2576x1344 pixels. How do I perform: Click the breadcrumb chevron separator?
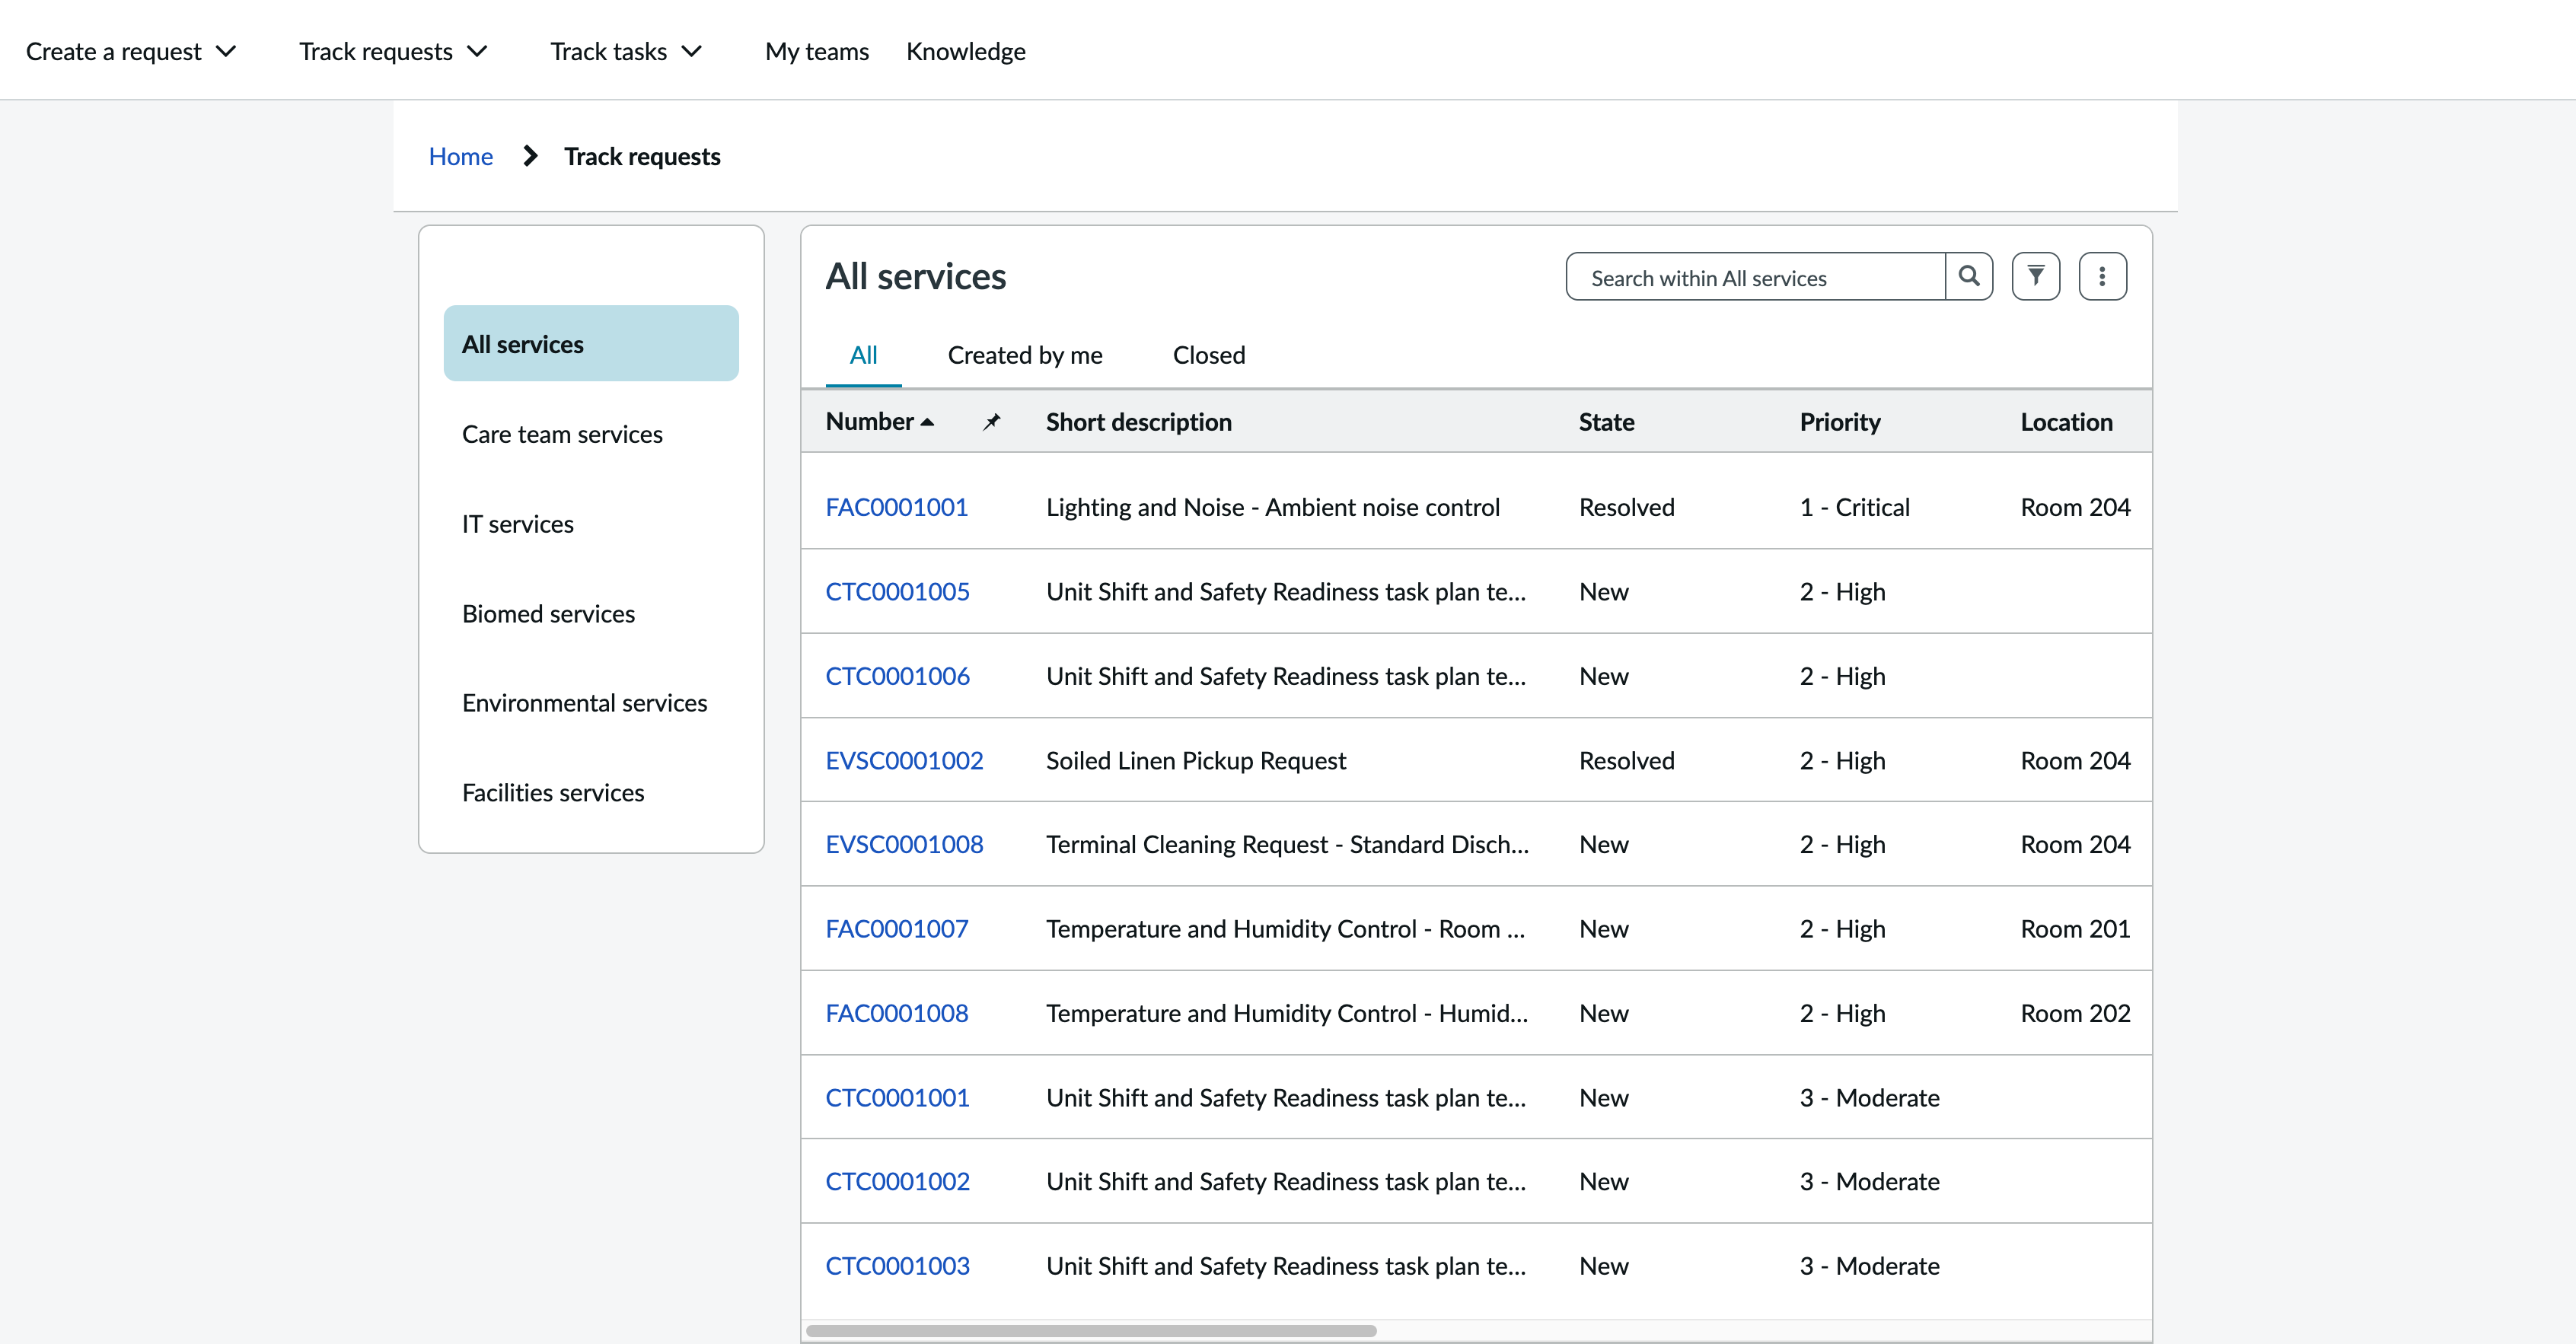click(x=530, y=156)
